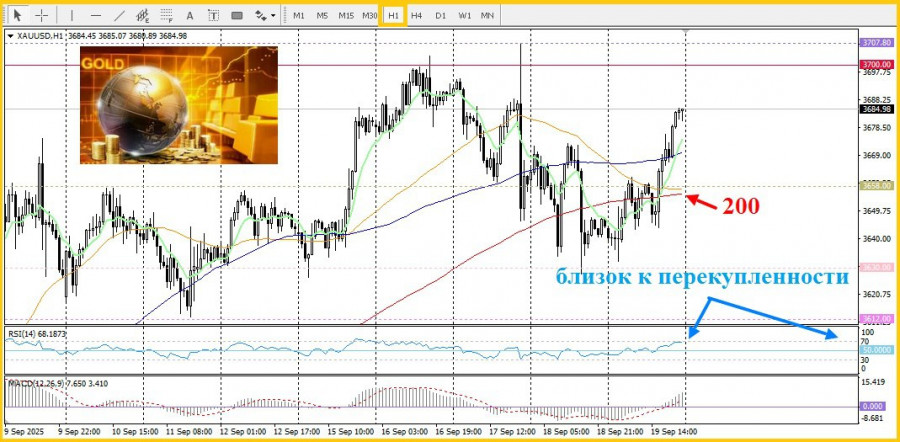
Task: Switch to the MN monthly timeframe
Action: [487, 15]
